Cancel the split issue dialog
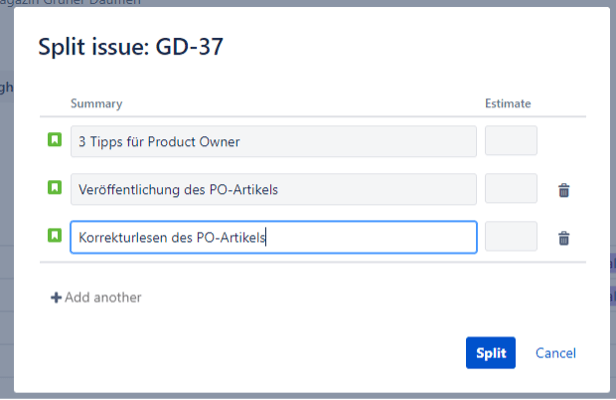This screenshot has width=616, height=400. [555, 353]
